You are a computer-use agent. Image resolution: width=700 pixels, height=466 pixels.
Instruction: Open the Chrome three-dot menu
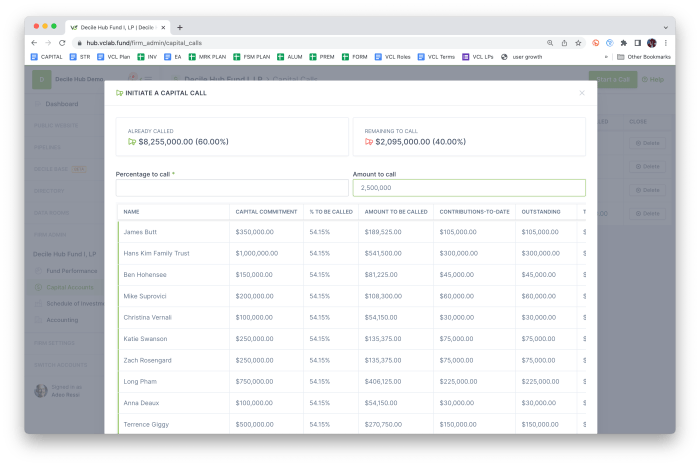pos(666,43)
